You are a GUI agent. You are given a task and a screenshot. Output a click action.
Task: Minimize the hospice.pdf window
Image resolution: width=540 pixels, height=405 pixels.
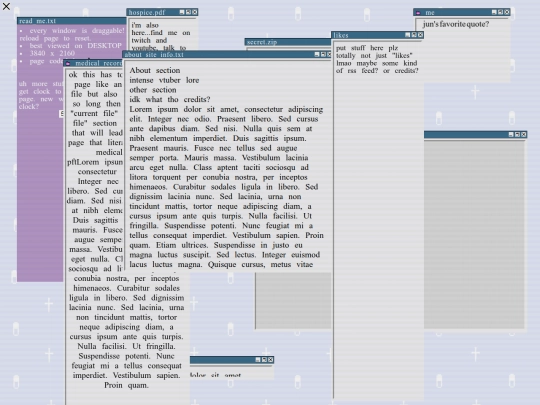pos(182,12)
